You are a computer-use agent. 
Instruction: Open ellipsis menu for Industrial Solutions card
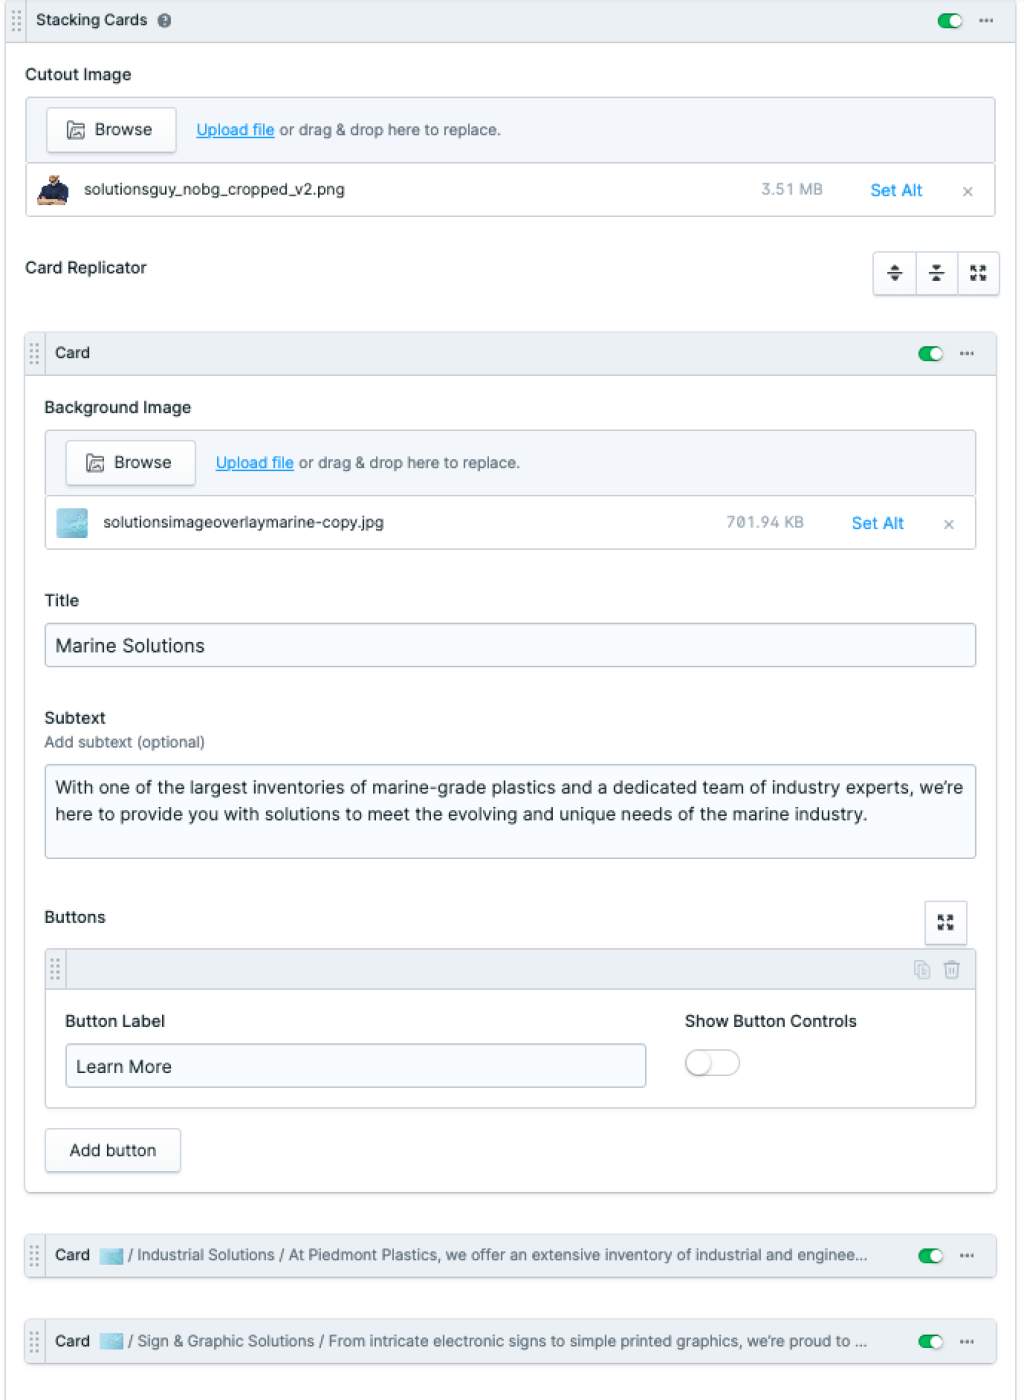967,1256
